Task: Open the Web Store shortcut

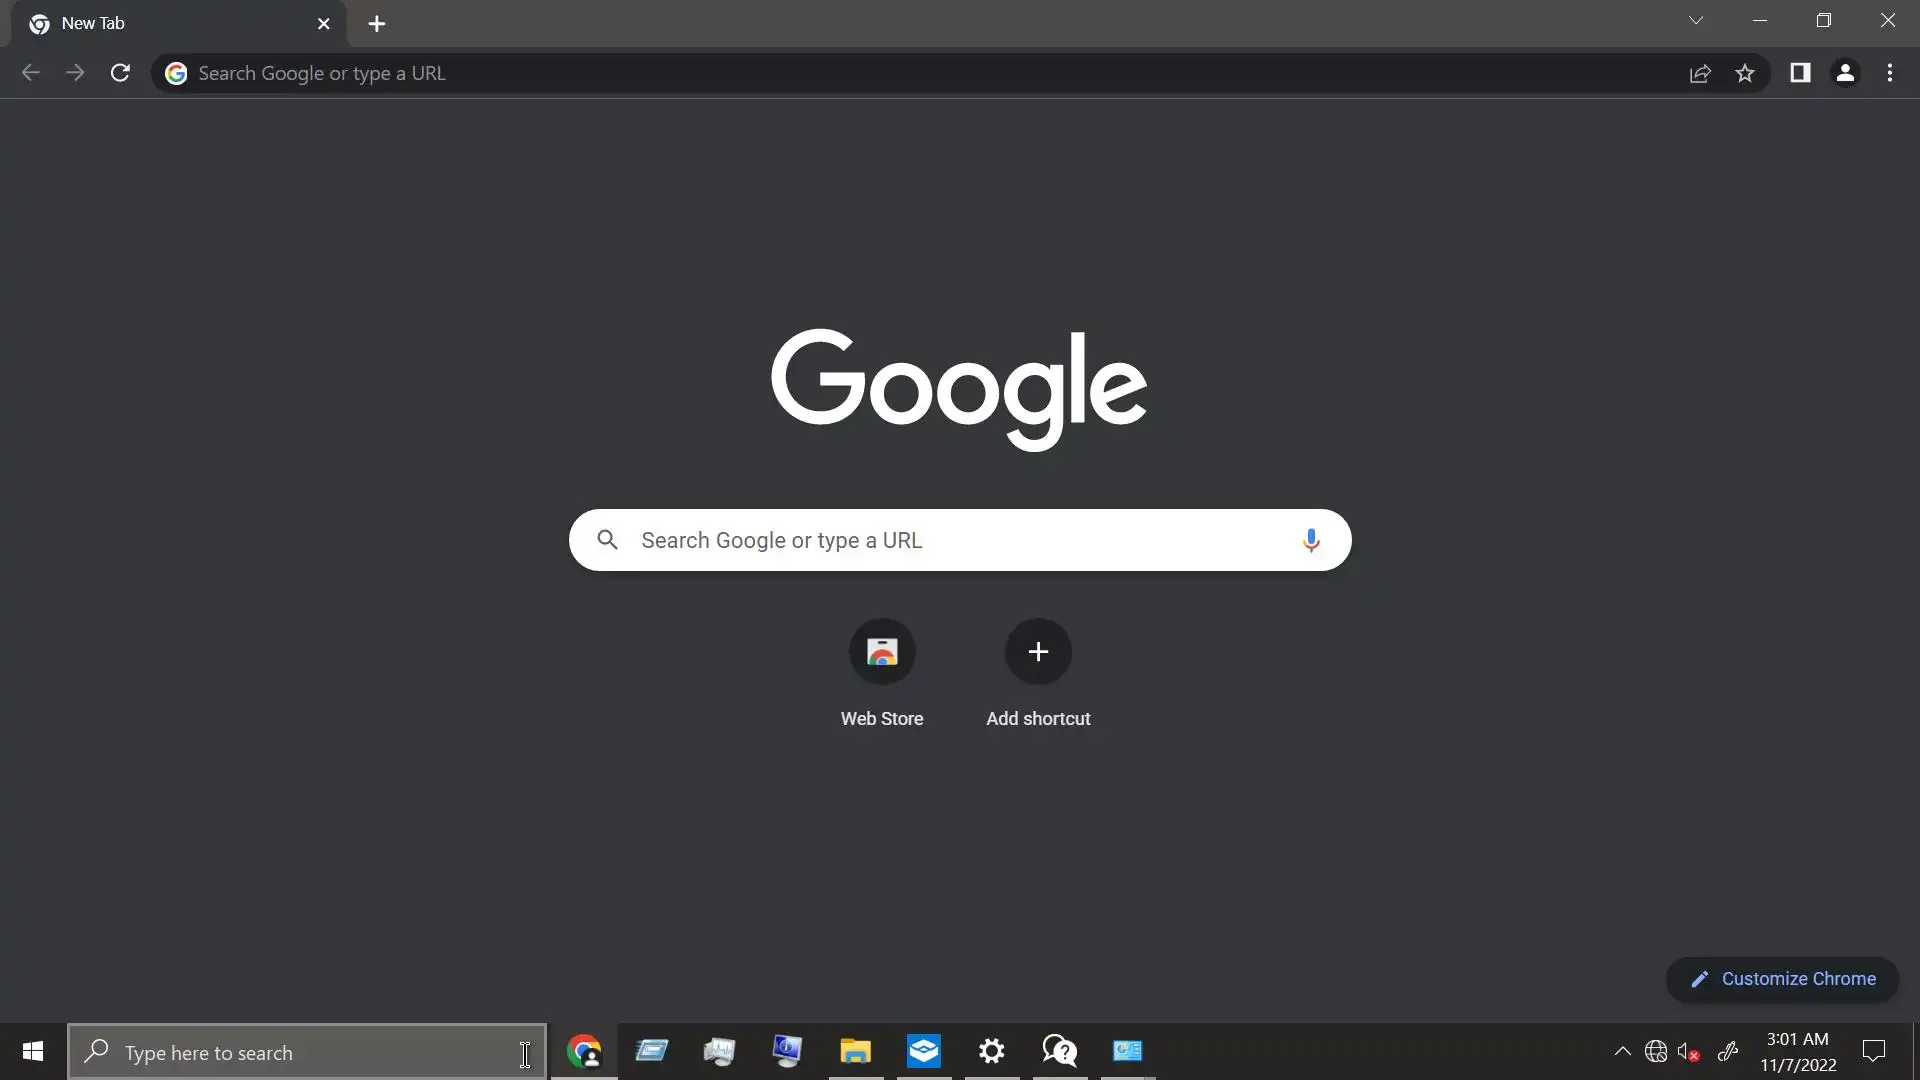Action: click(881, 652)
